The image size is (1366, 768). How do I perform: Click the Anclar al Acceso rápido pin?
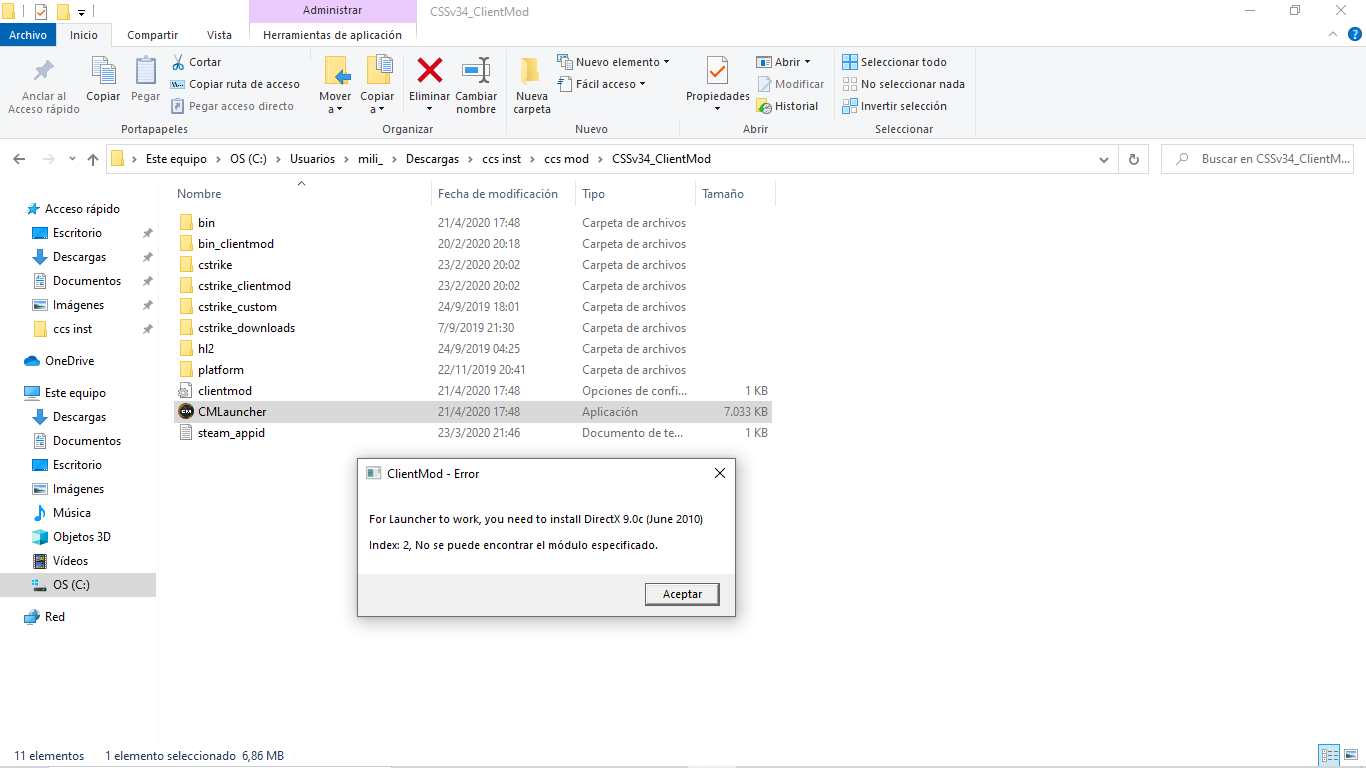coord(44,84)
